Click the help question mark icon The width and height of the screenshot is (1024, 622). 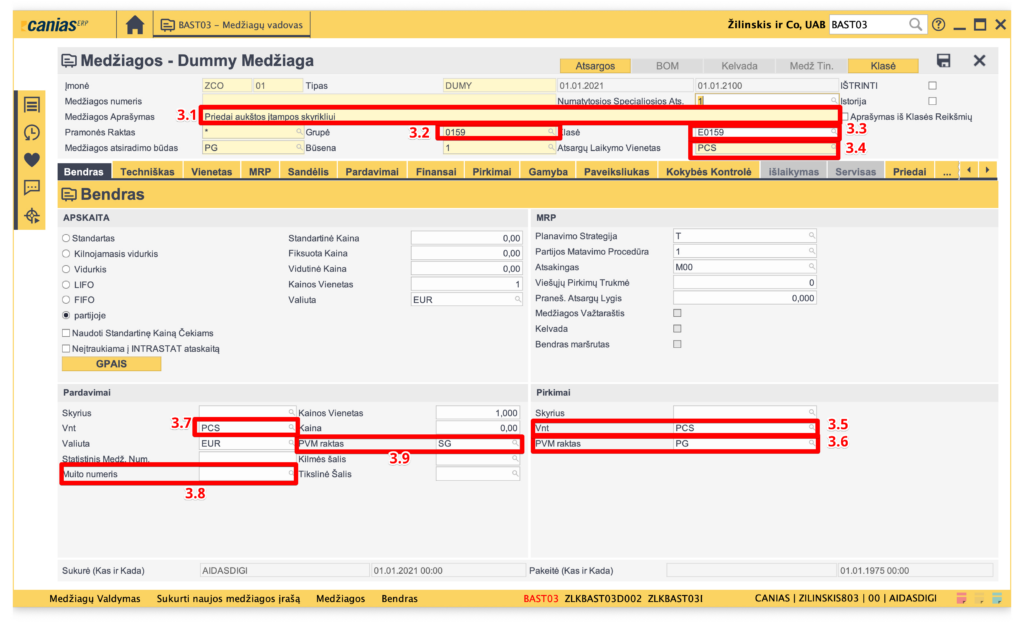coord(938,25)
